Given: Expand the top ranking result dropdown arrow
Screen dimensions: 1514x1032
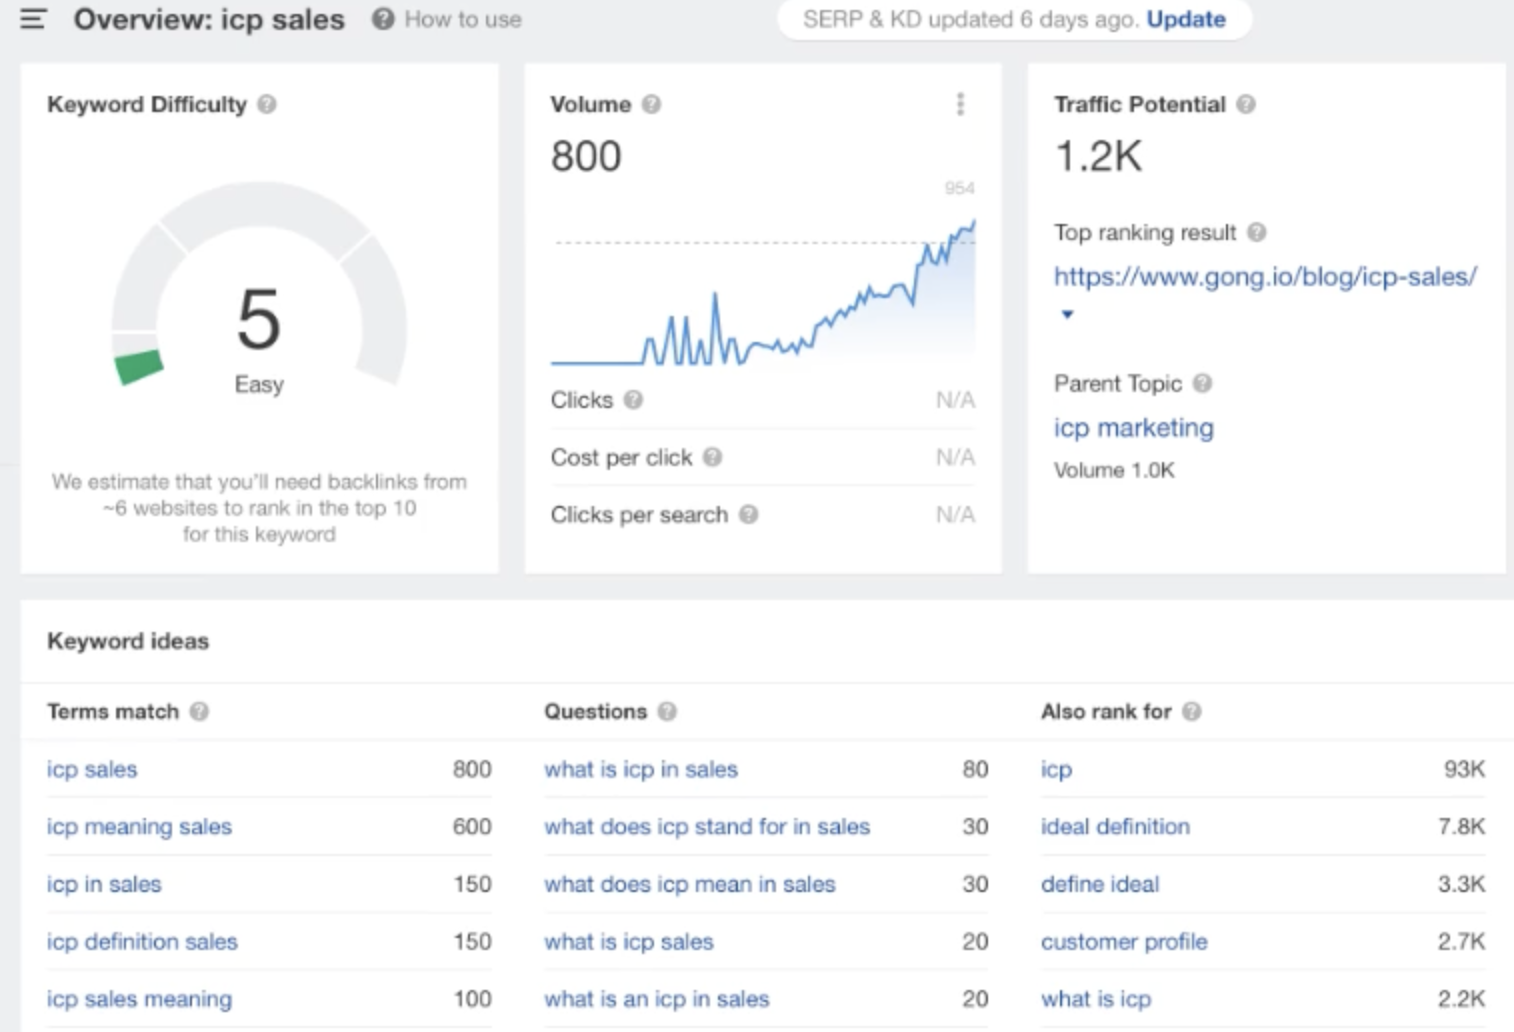Looking at the screenshot, I should click(x=1067, y=314).
